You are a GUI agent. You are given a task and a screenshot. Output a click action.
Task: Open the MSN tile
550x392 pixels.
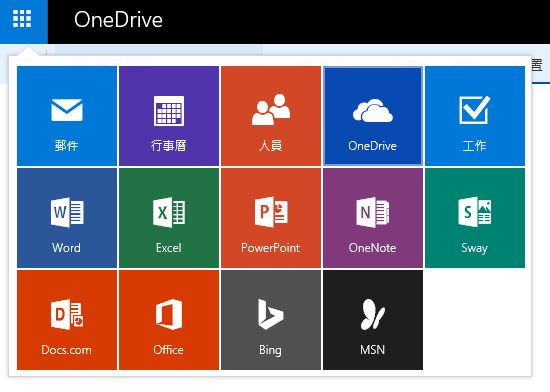point(373,320)
